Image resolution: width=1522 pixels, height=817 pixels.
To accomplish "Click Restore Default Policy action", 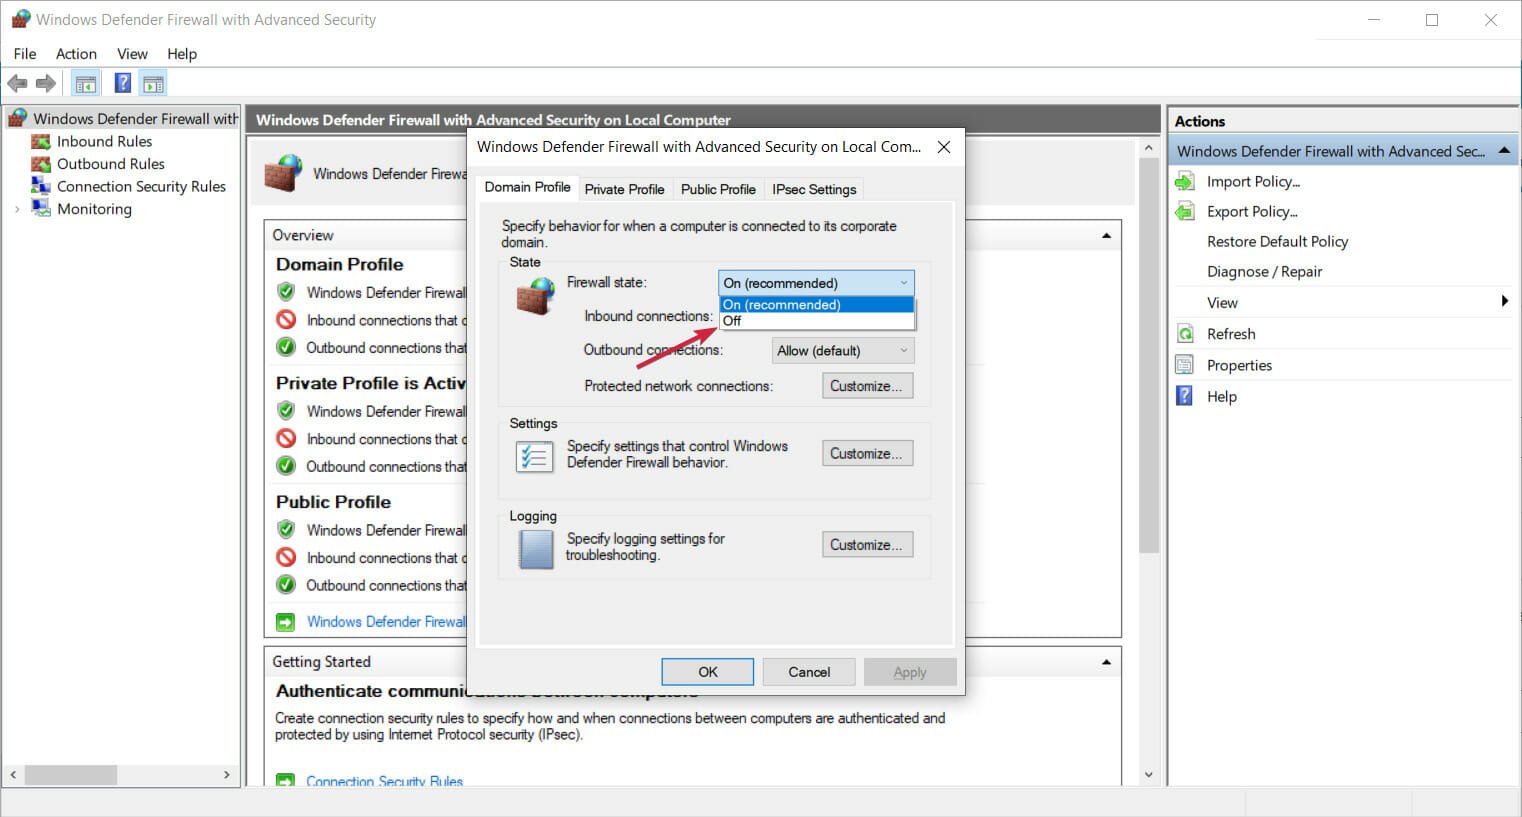I will point(1277,241).
